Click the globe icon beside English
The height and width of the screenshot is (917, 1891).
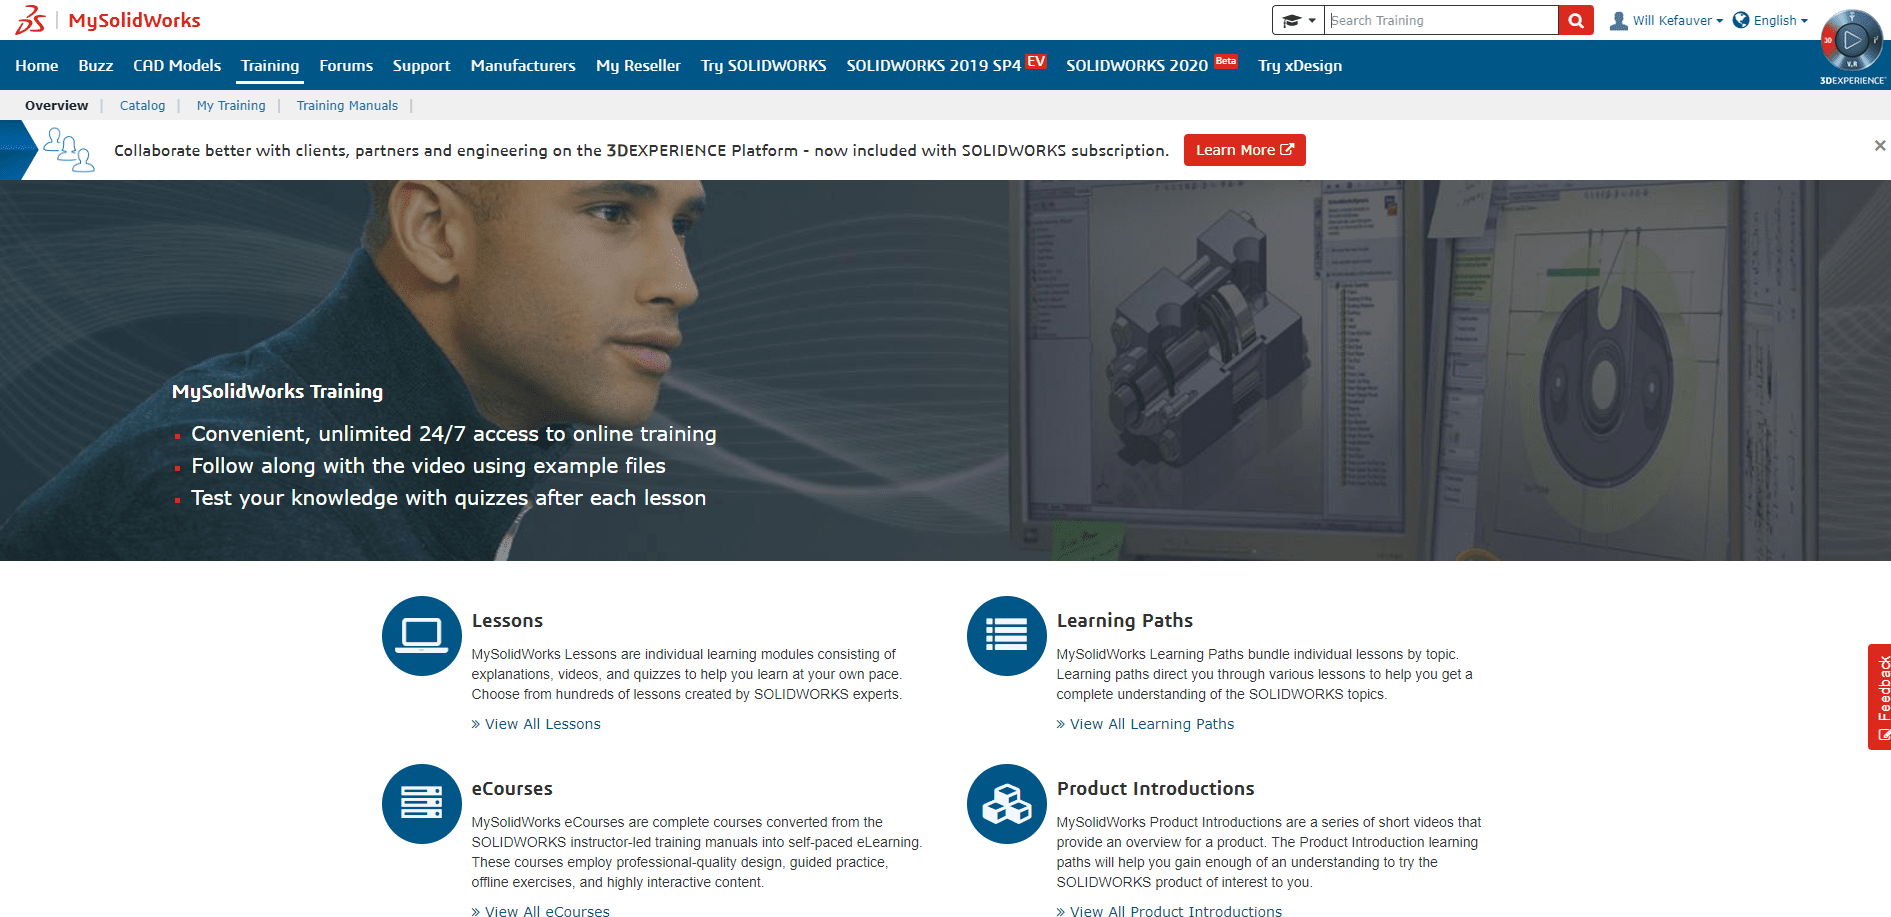point(1741,20)
